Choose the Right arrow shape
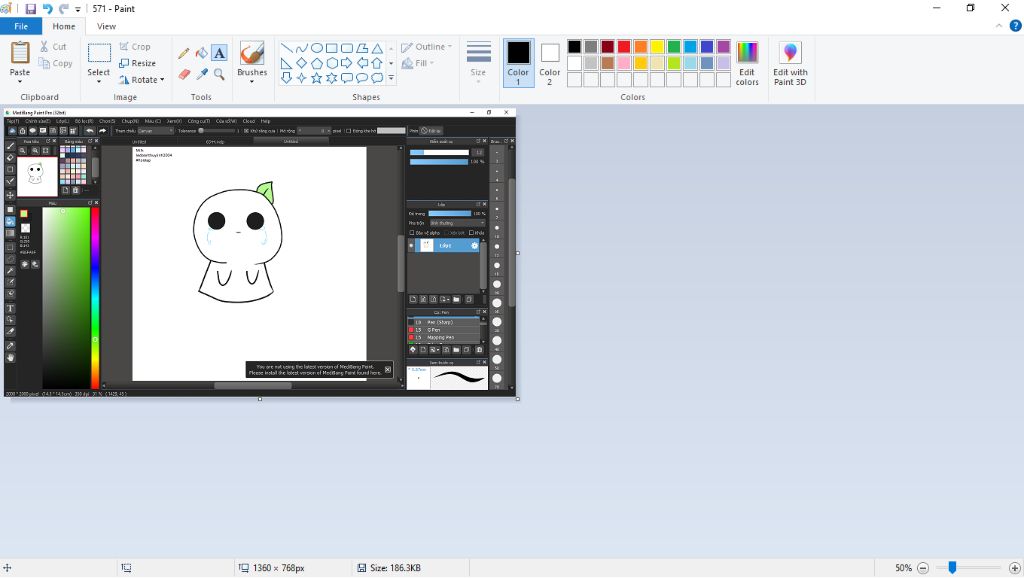This screenshot has height=578, width=1024. (x=347, y=63)
